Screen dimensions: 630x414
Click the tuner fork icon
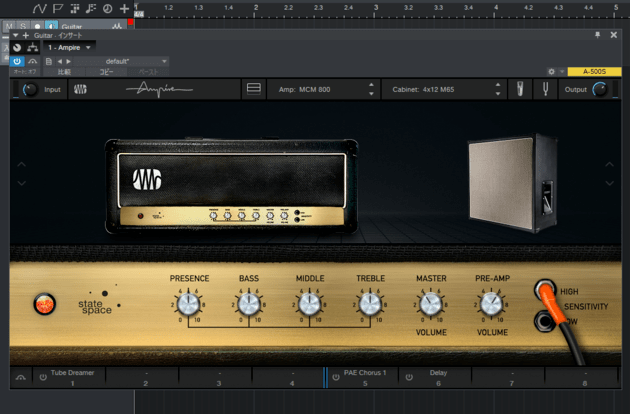(547, 89)
